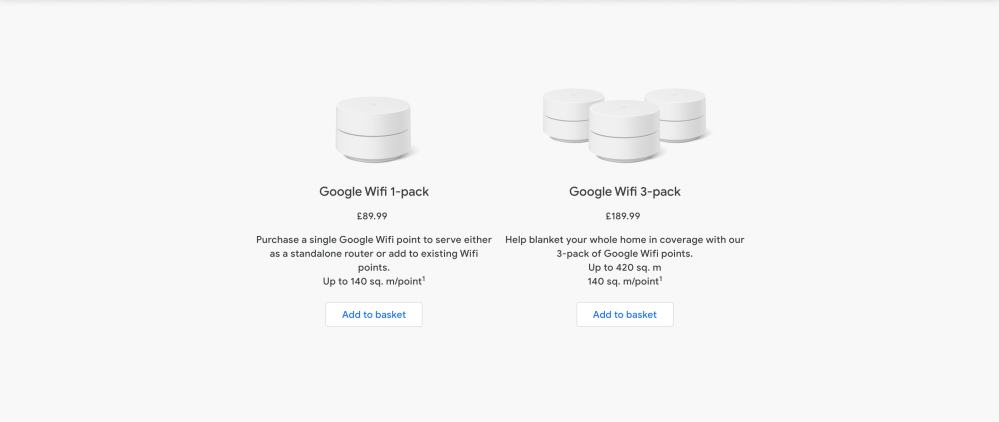Click the 'Up to 420 sq. m' text

pos(624,268)
